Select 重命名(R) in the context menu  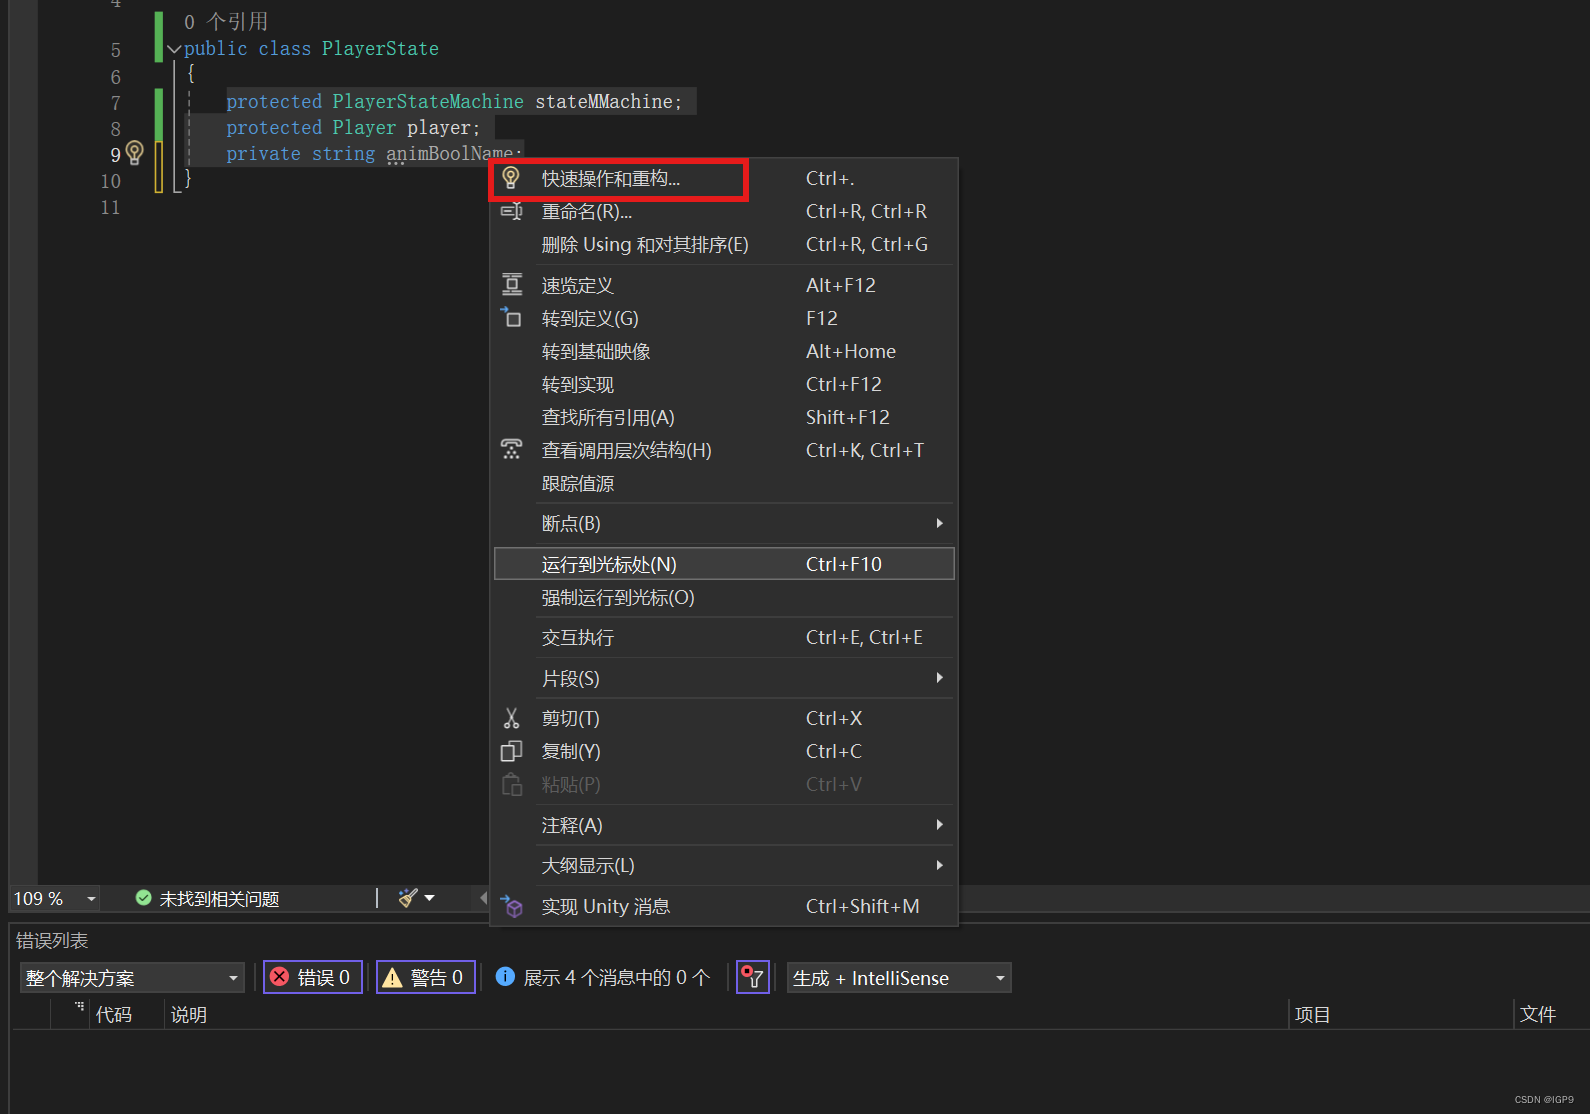tap(724, 211)
